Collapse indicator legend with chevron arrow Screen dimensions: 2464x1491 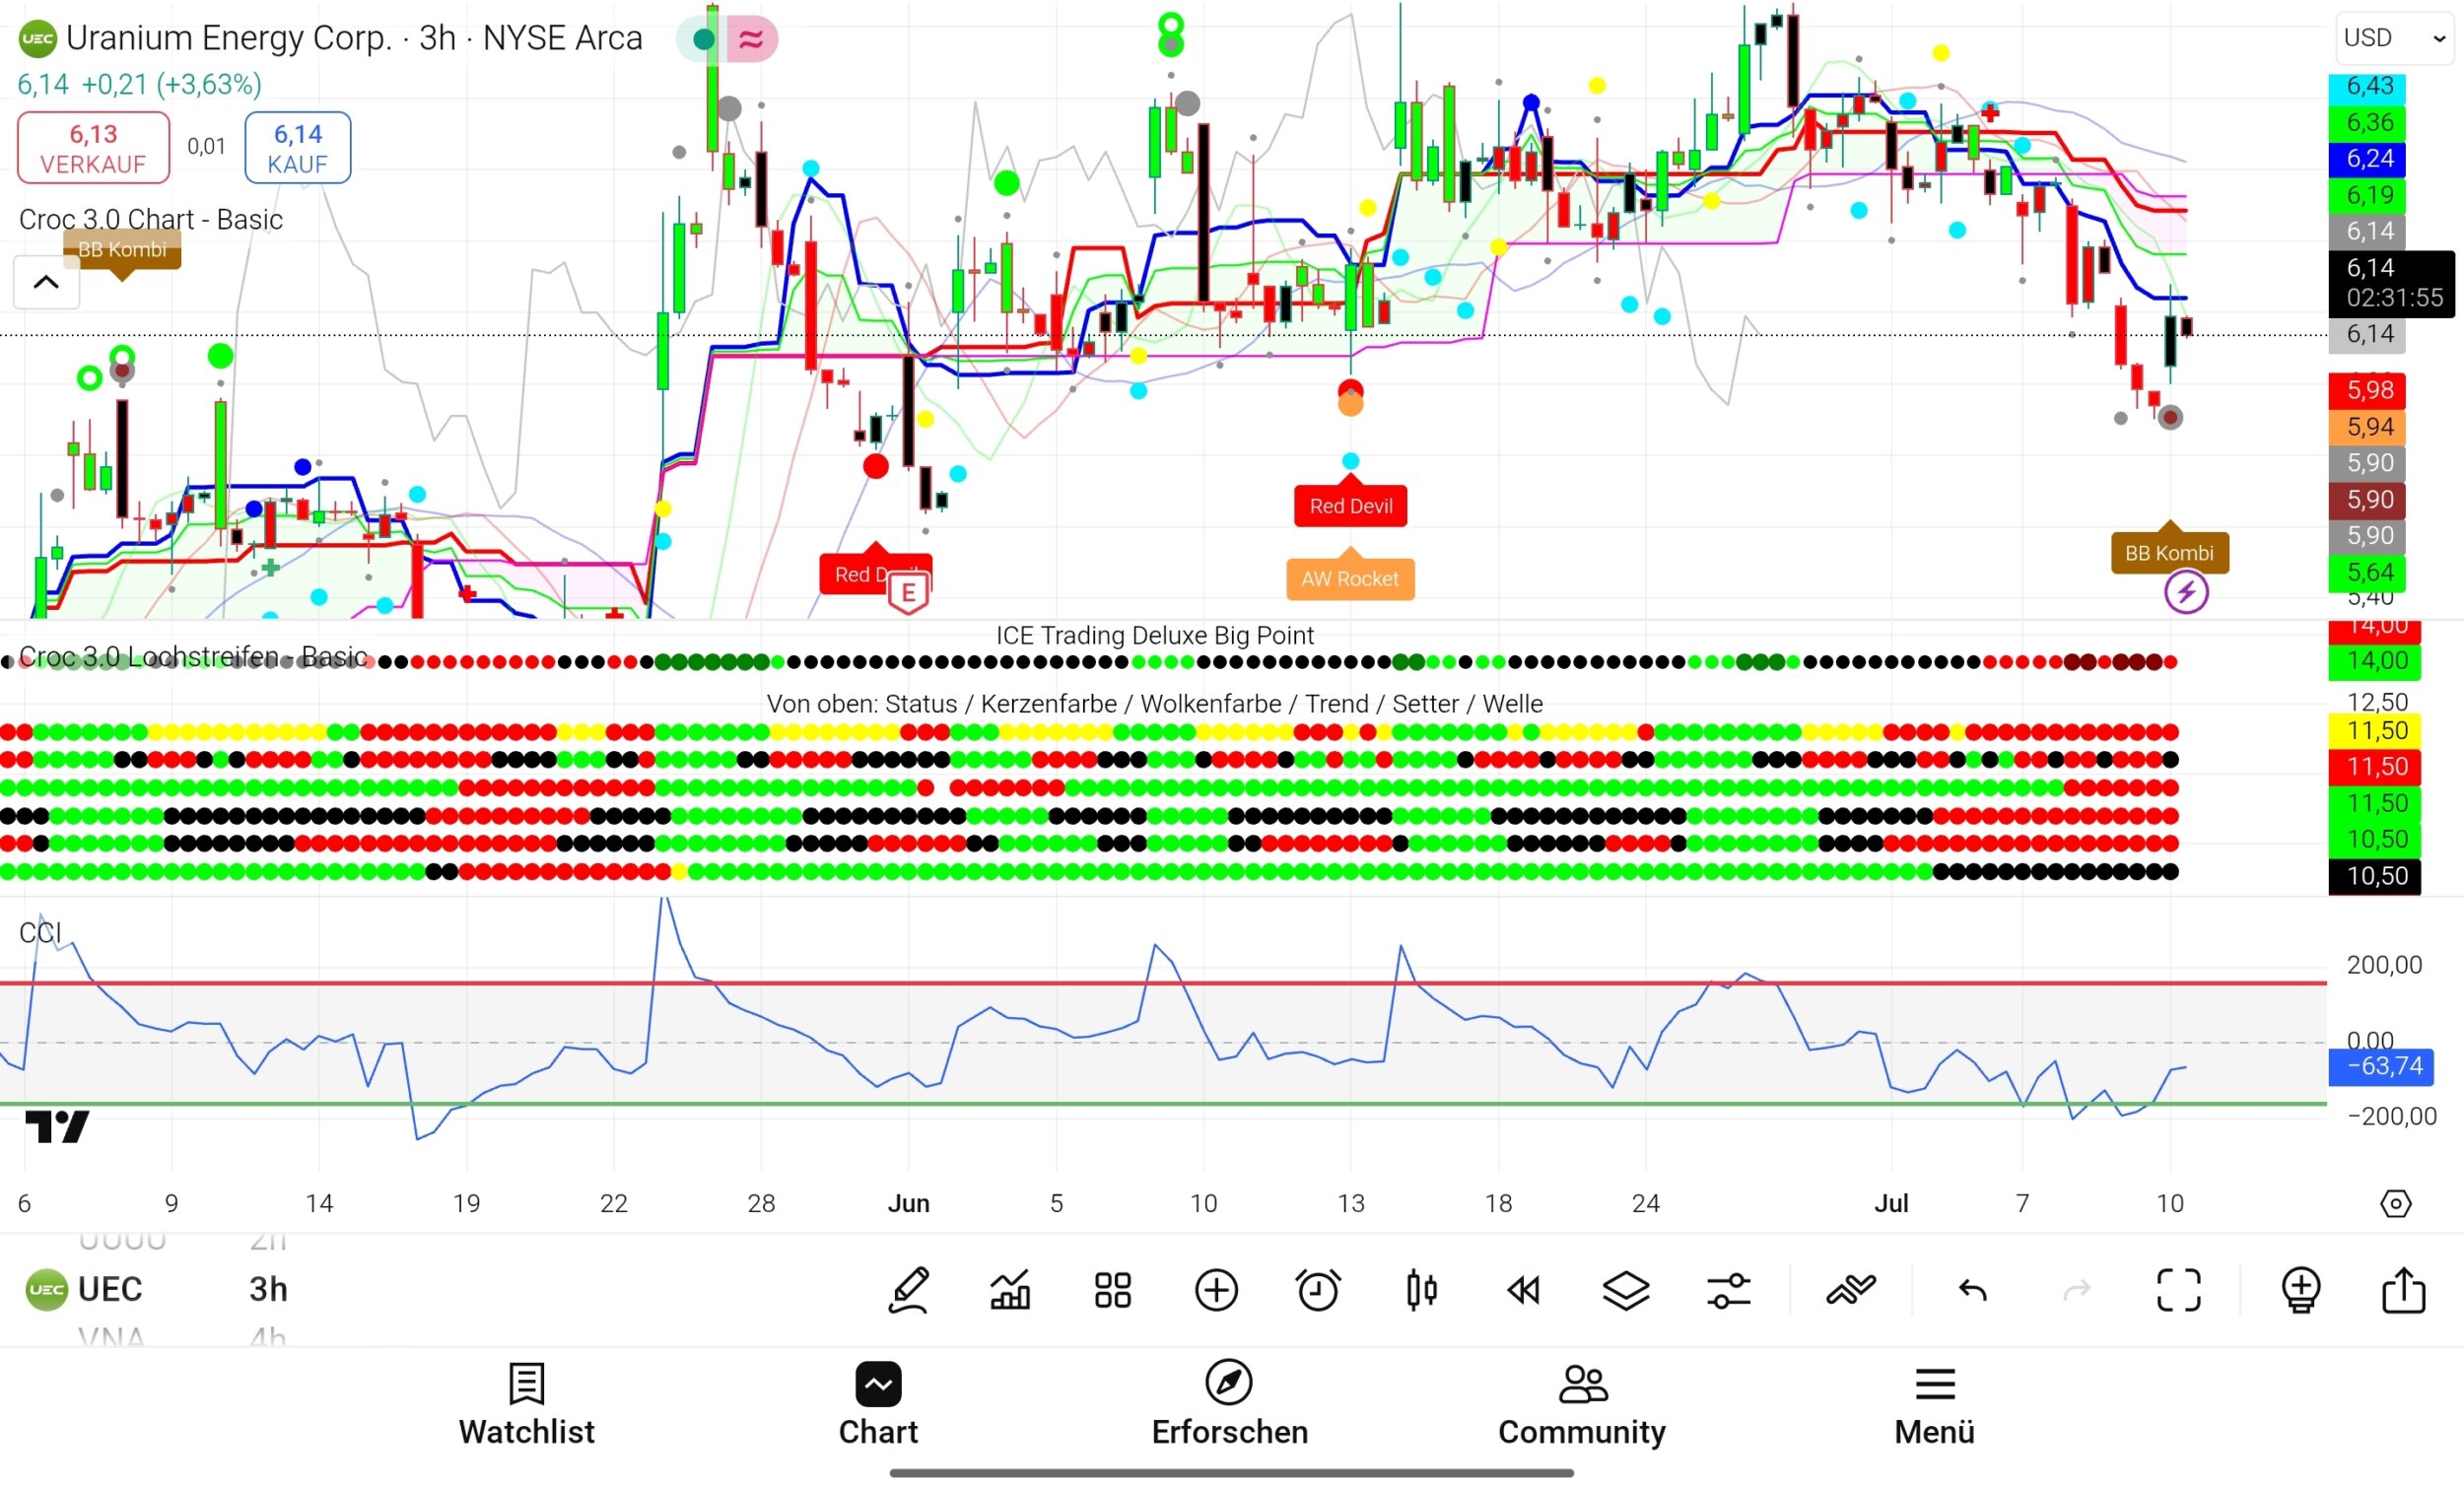pos(46,282)
